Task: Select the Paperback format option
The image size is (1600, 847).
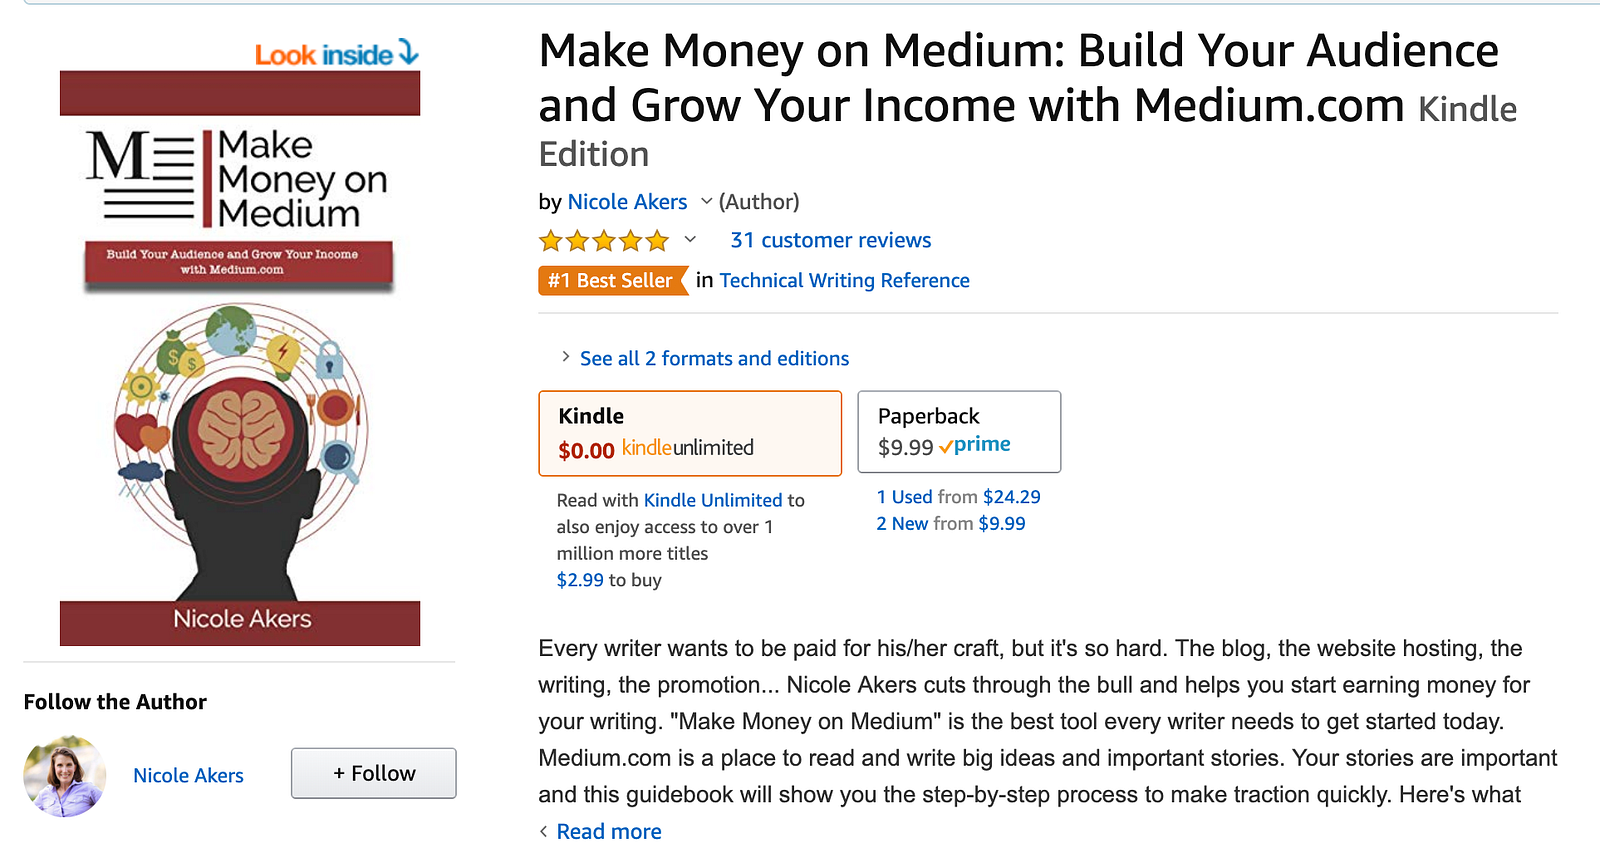Action: pos(958,431)
